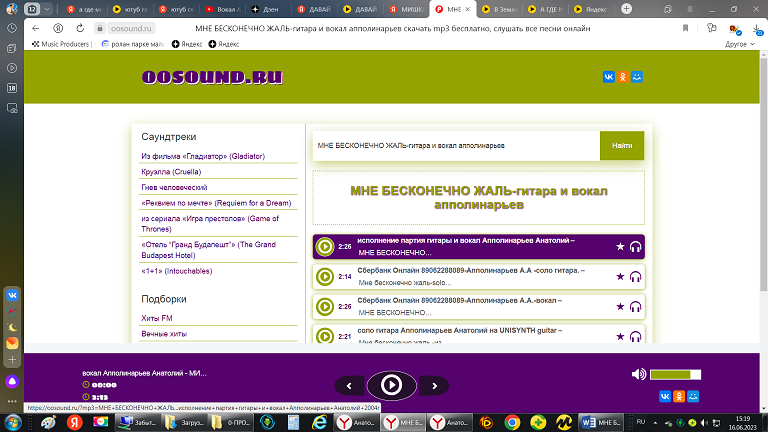Open Гнев человеческий soundtrack link
This screenshot has height=432, width=768.
click(x=174, y=188)
